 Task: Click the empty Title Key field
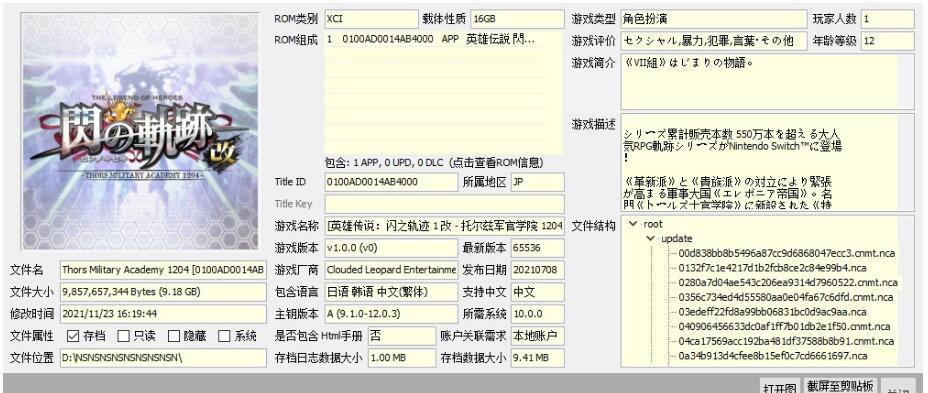tap(444, 204)
